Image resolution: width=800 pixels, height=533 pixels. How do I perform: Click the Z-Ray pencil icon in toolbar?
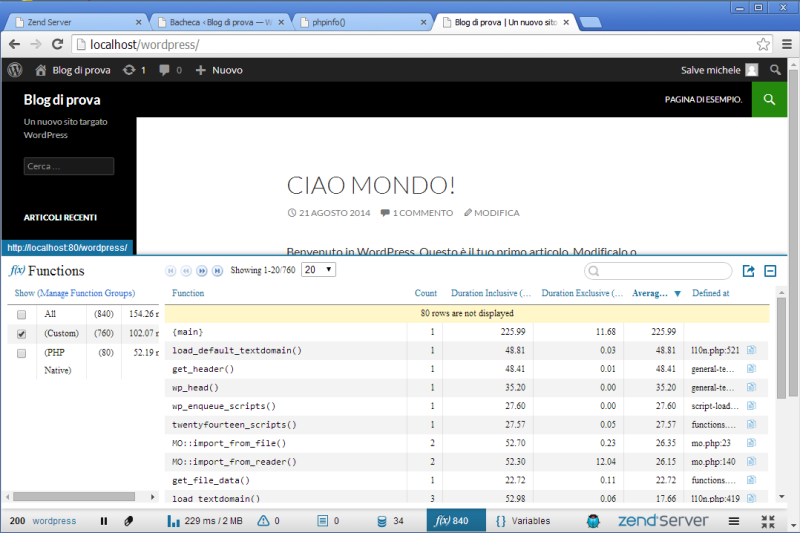tap(129, 521)
